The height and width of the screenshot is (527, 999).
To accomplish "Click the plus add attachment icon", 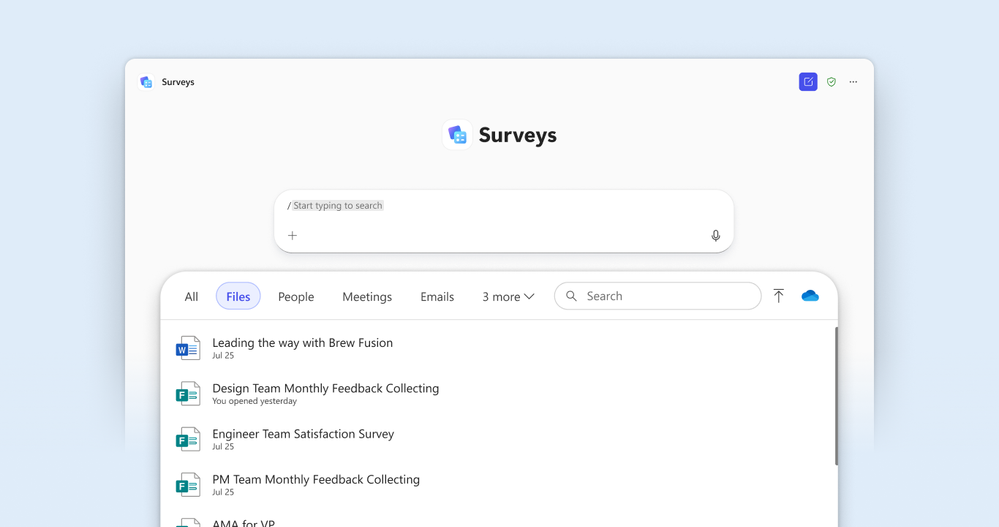I will point(292,236).
